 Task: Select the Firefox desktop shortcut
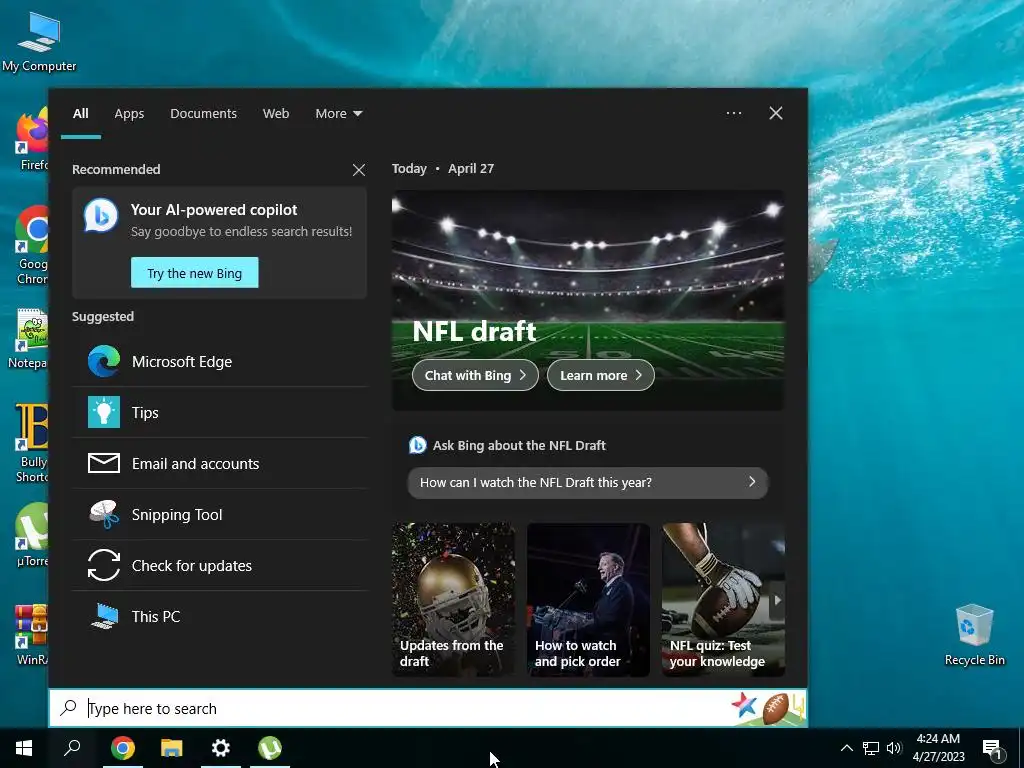pos(31,140)
